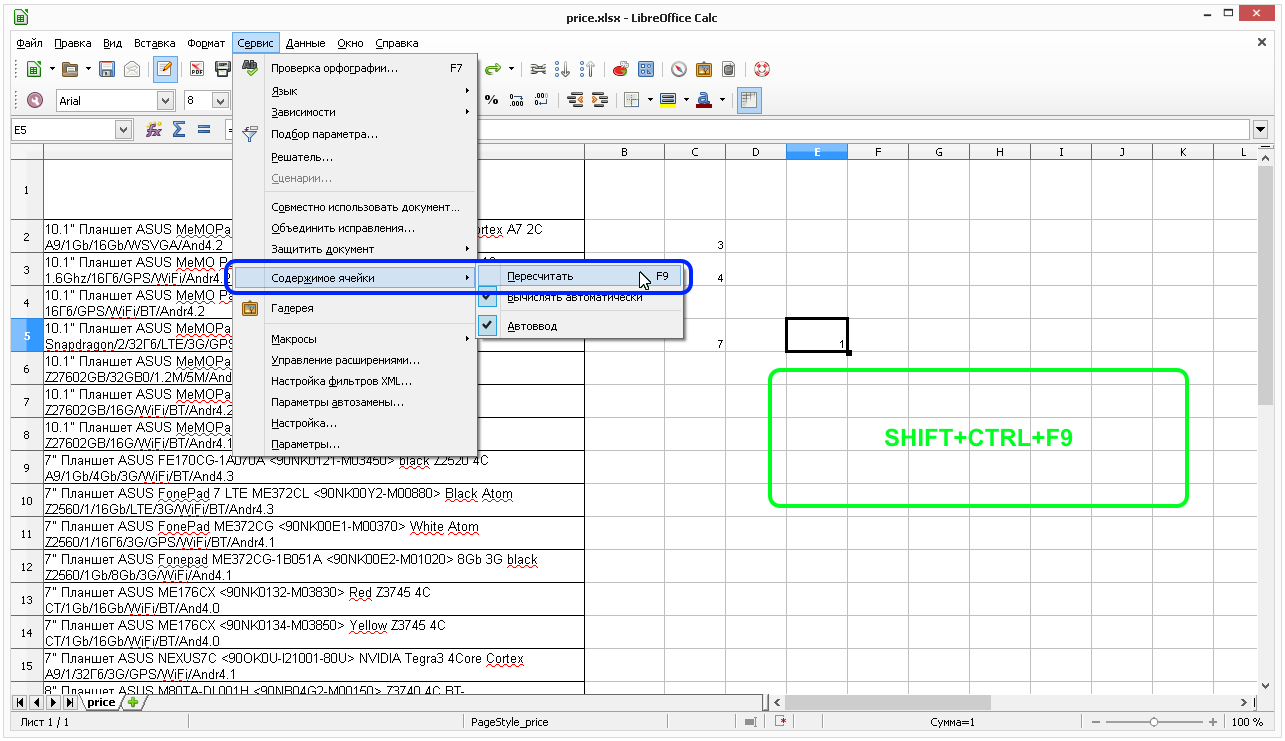
Task: Expand the Язык submenu
Action: pos(355,91)
